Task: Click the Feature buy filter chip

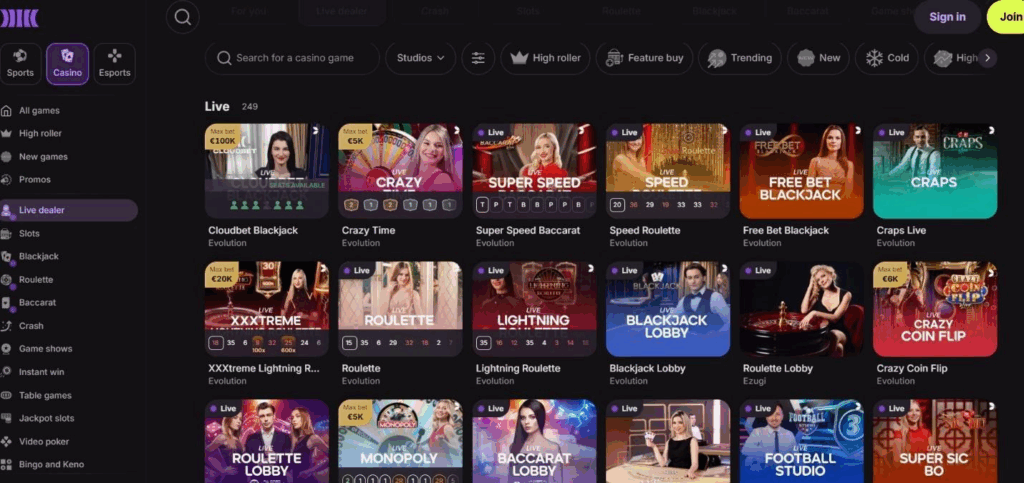Action: [x=644, y=58]
